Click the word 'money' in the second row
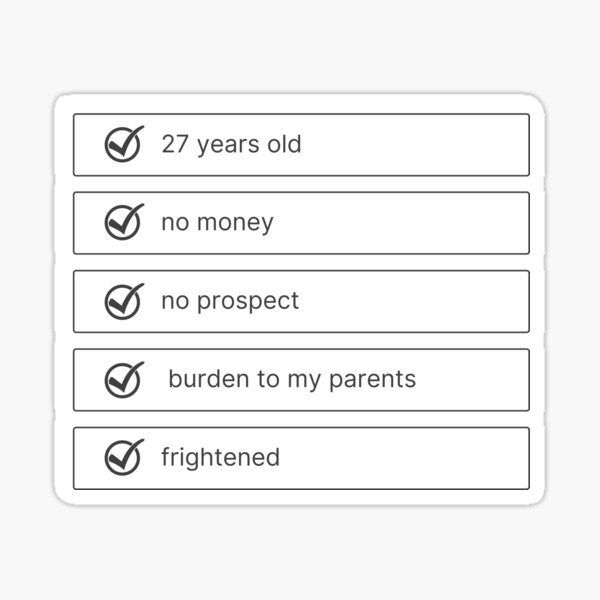 (x=235, y=224)
